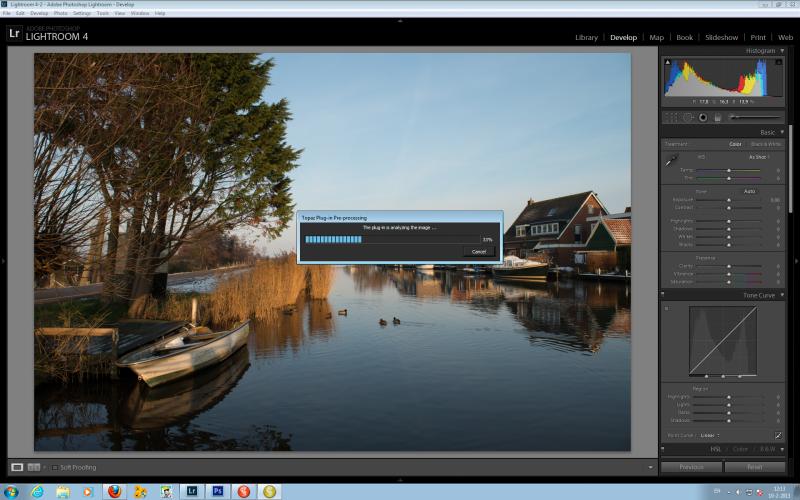This screenshot has width=800, height=500.
Task: Open the toolbar options dropdown arrow
Action: point(650,467)
